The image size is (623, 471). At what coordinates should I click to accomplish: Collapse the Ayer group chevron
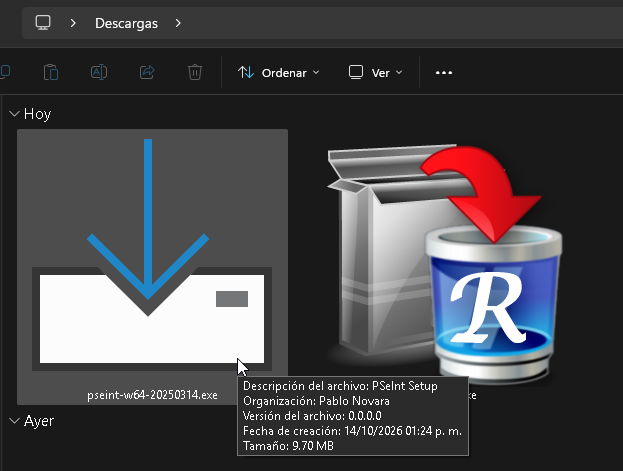pyautogui.click(x=14, y=421)
